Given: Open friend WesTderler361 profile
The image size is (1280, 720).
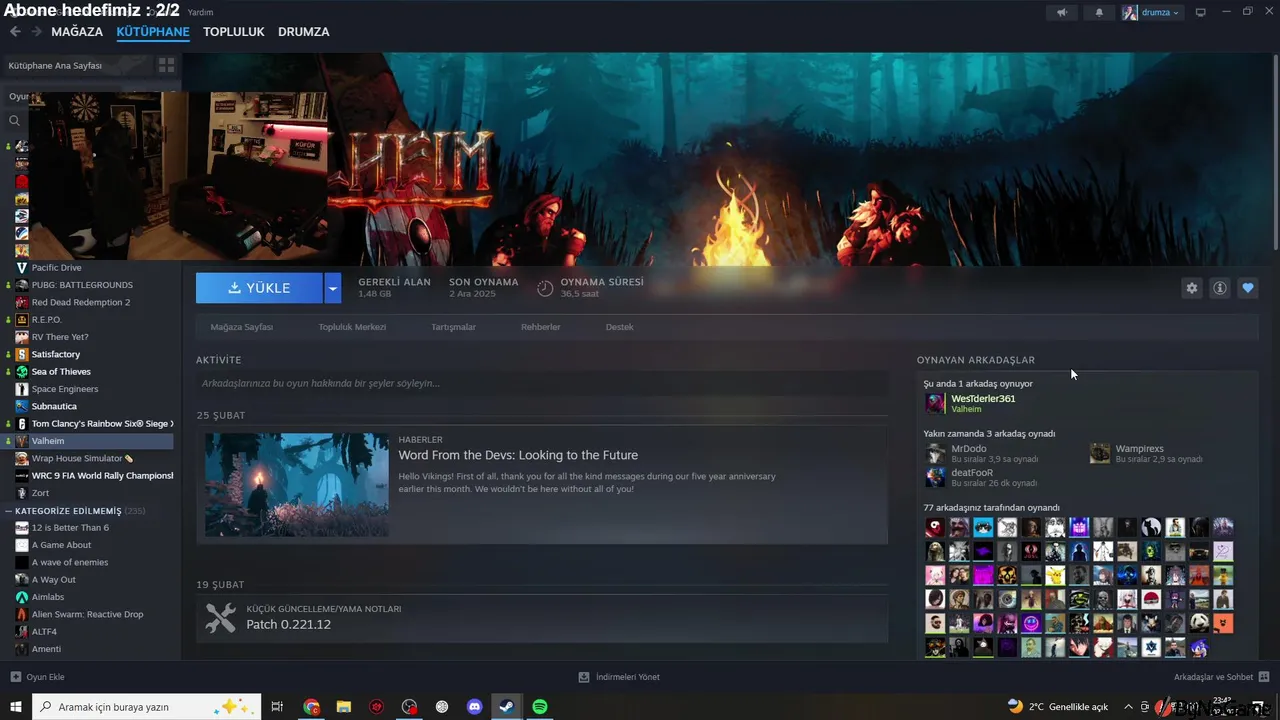Looking at the screenshot, I should pos(983,399).
